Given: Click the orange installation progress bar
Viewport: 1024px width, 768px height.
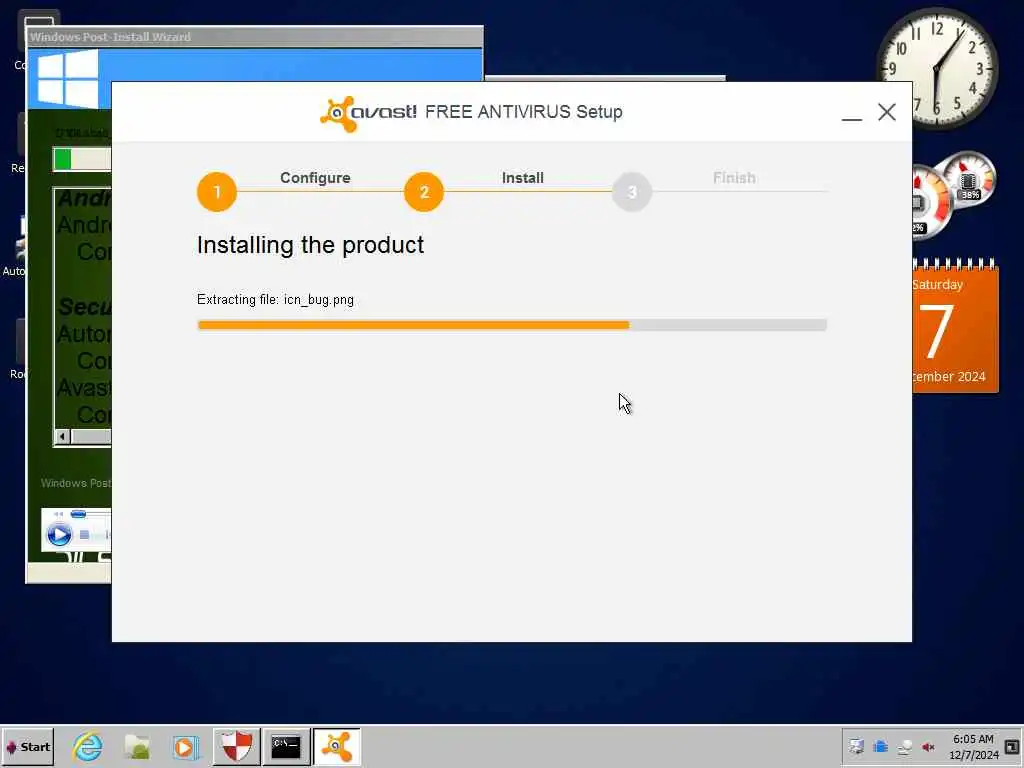Looking at the screenshot, I should click(x=512, y=325).
